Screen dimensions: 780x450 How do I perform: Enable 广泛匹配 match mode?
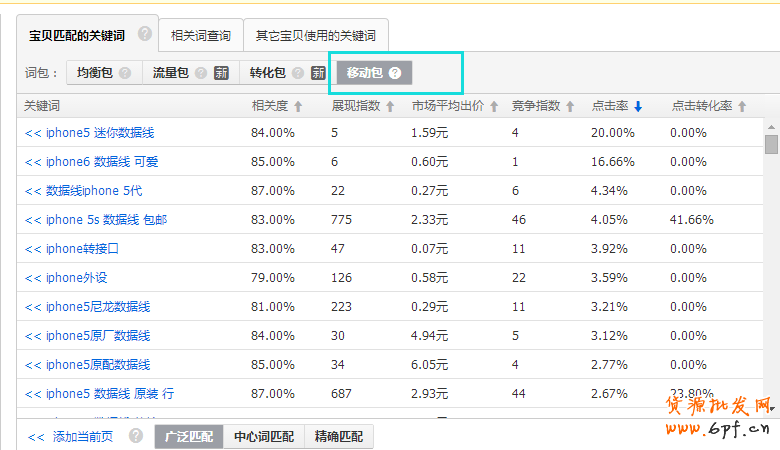pyautogui.click(x=189, y=436)
